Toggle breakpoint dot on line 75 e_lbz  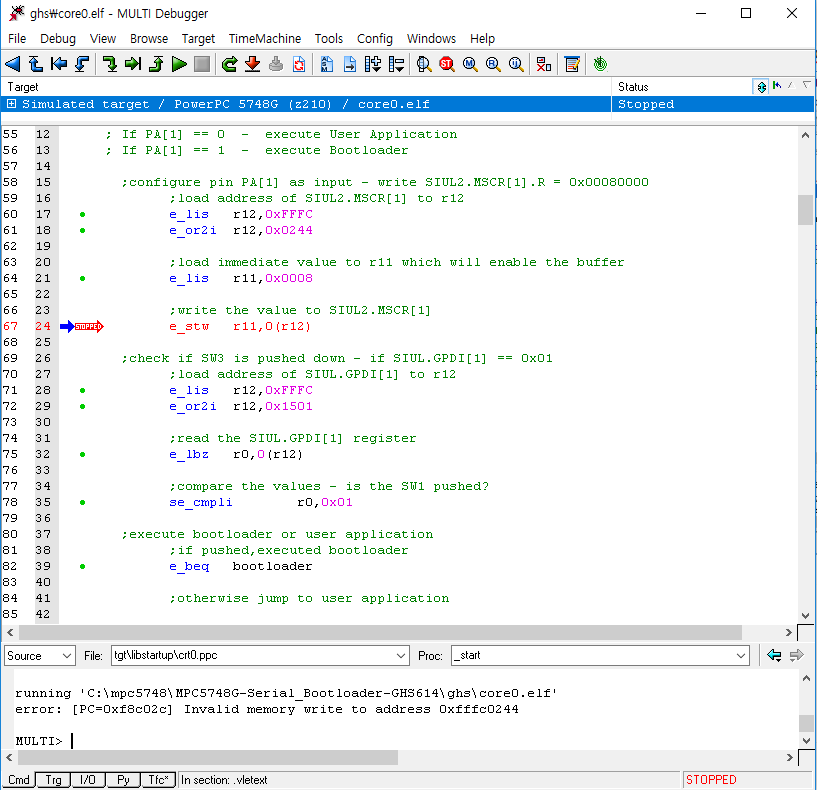click(82, 454)
